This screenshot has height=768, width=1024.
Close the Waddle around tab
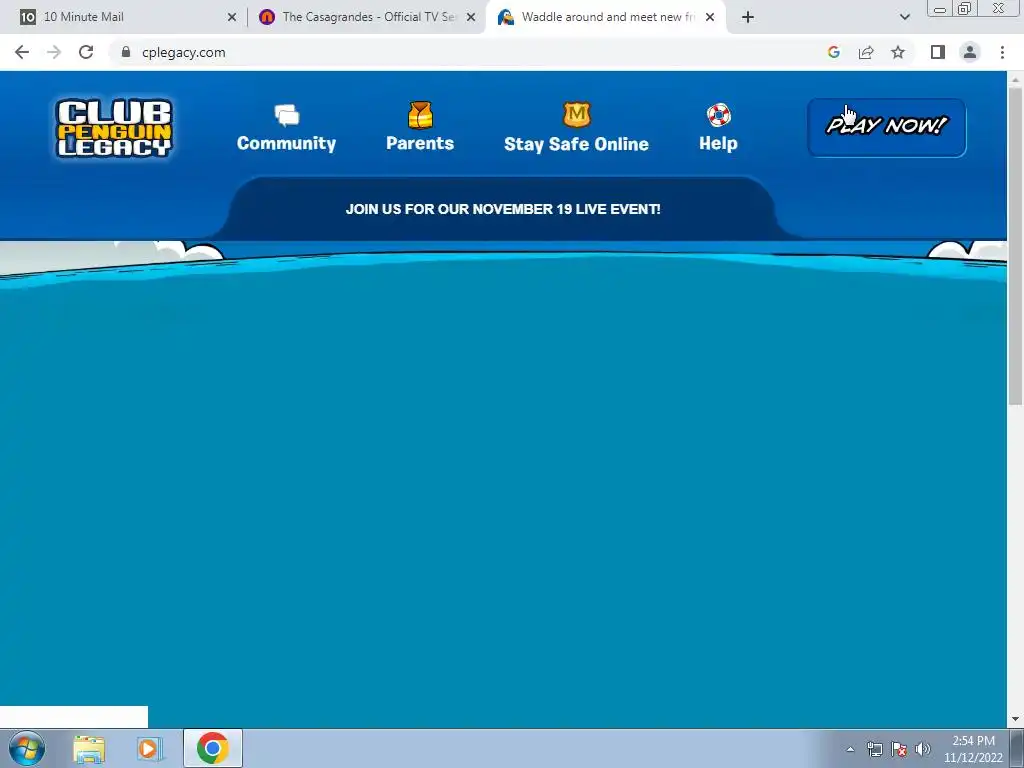tap(710, 17)
